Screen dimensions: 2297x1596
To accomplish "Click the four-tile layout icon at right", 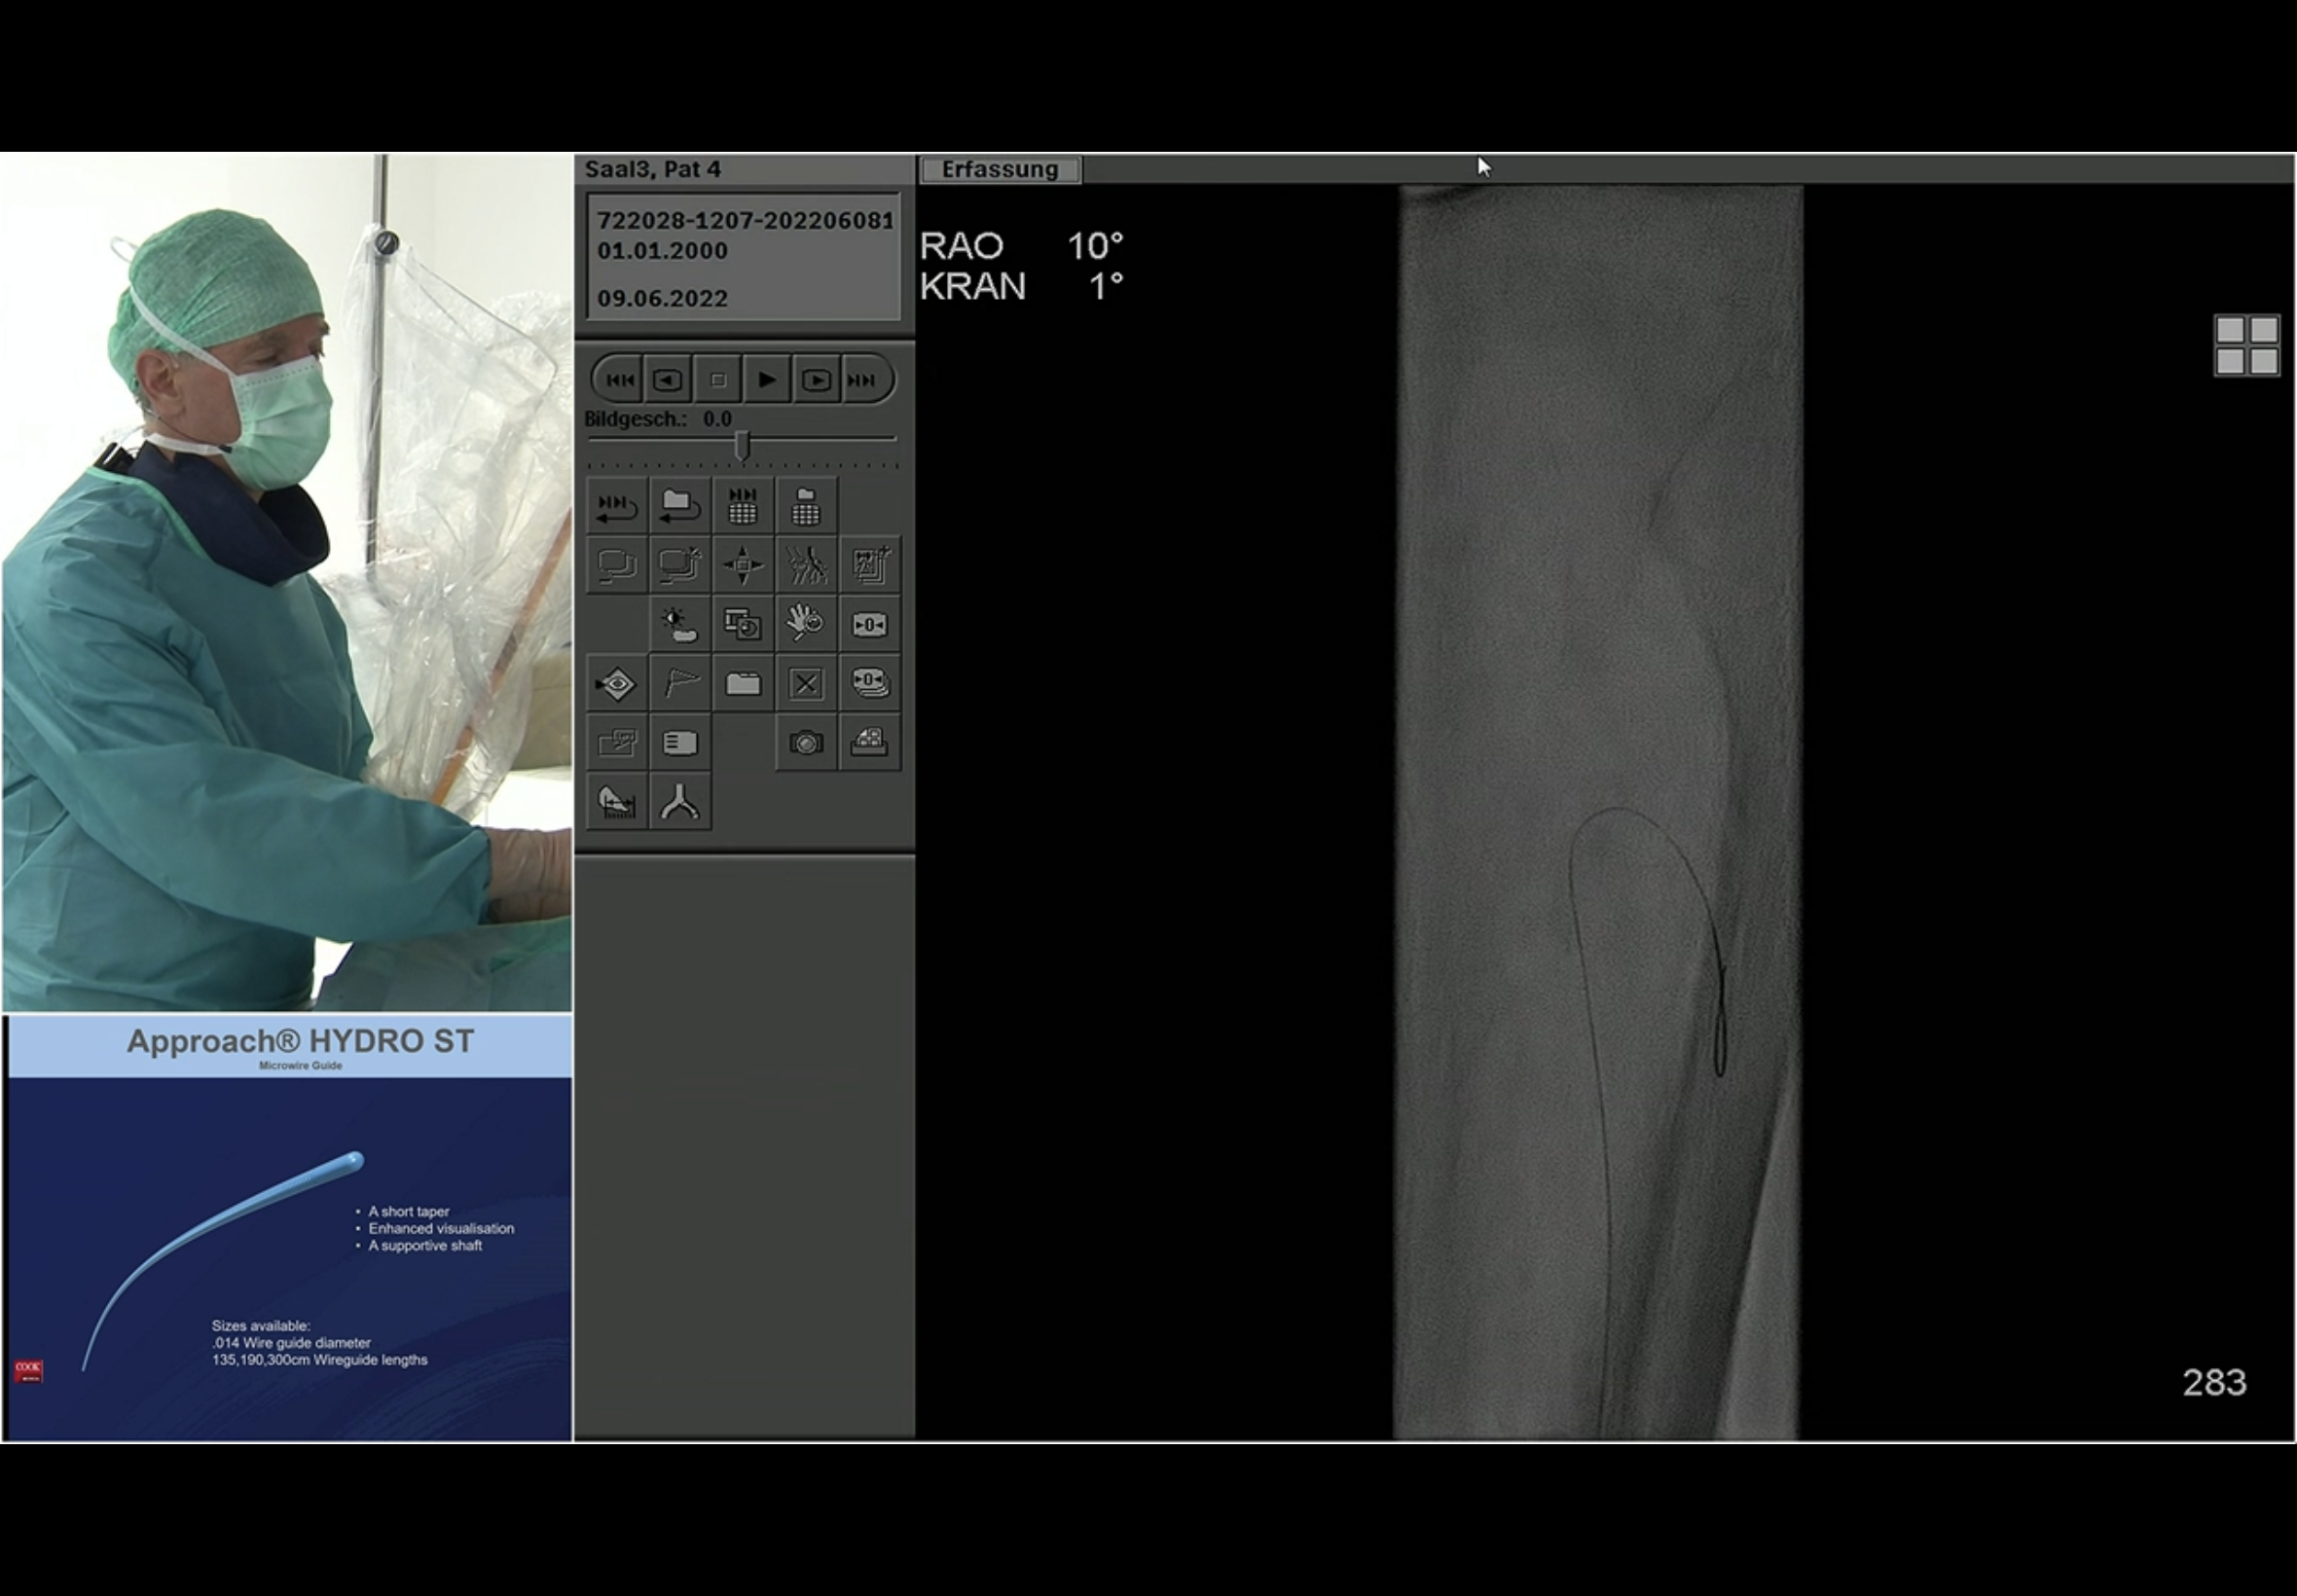I will [2246, 345].
